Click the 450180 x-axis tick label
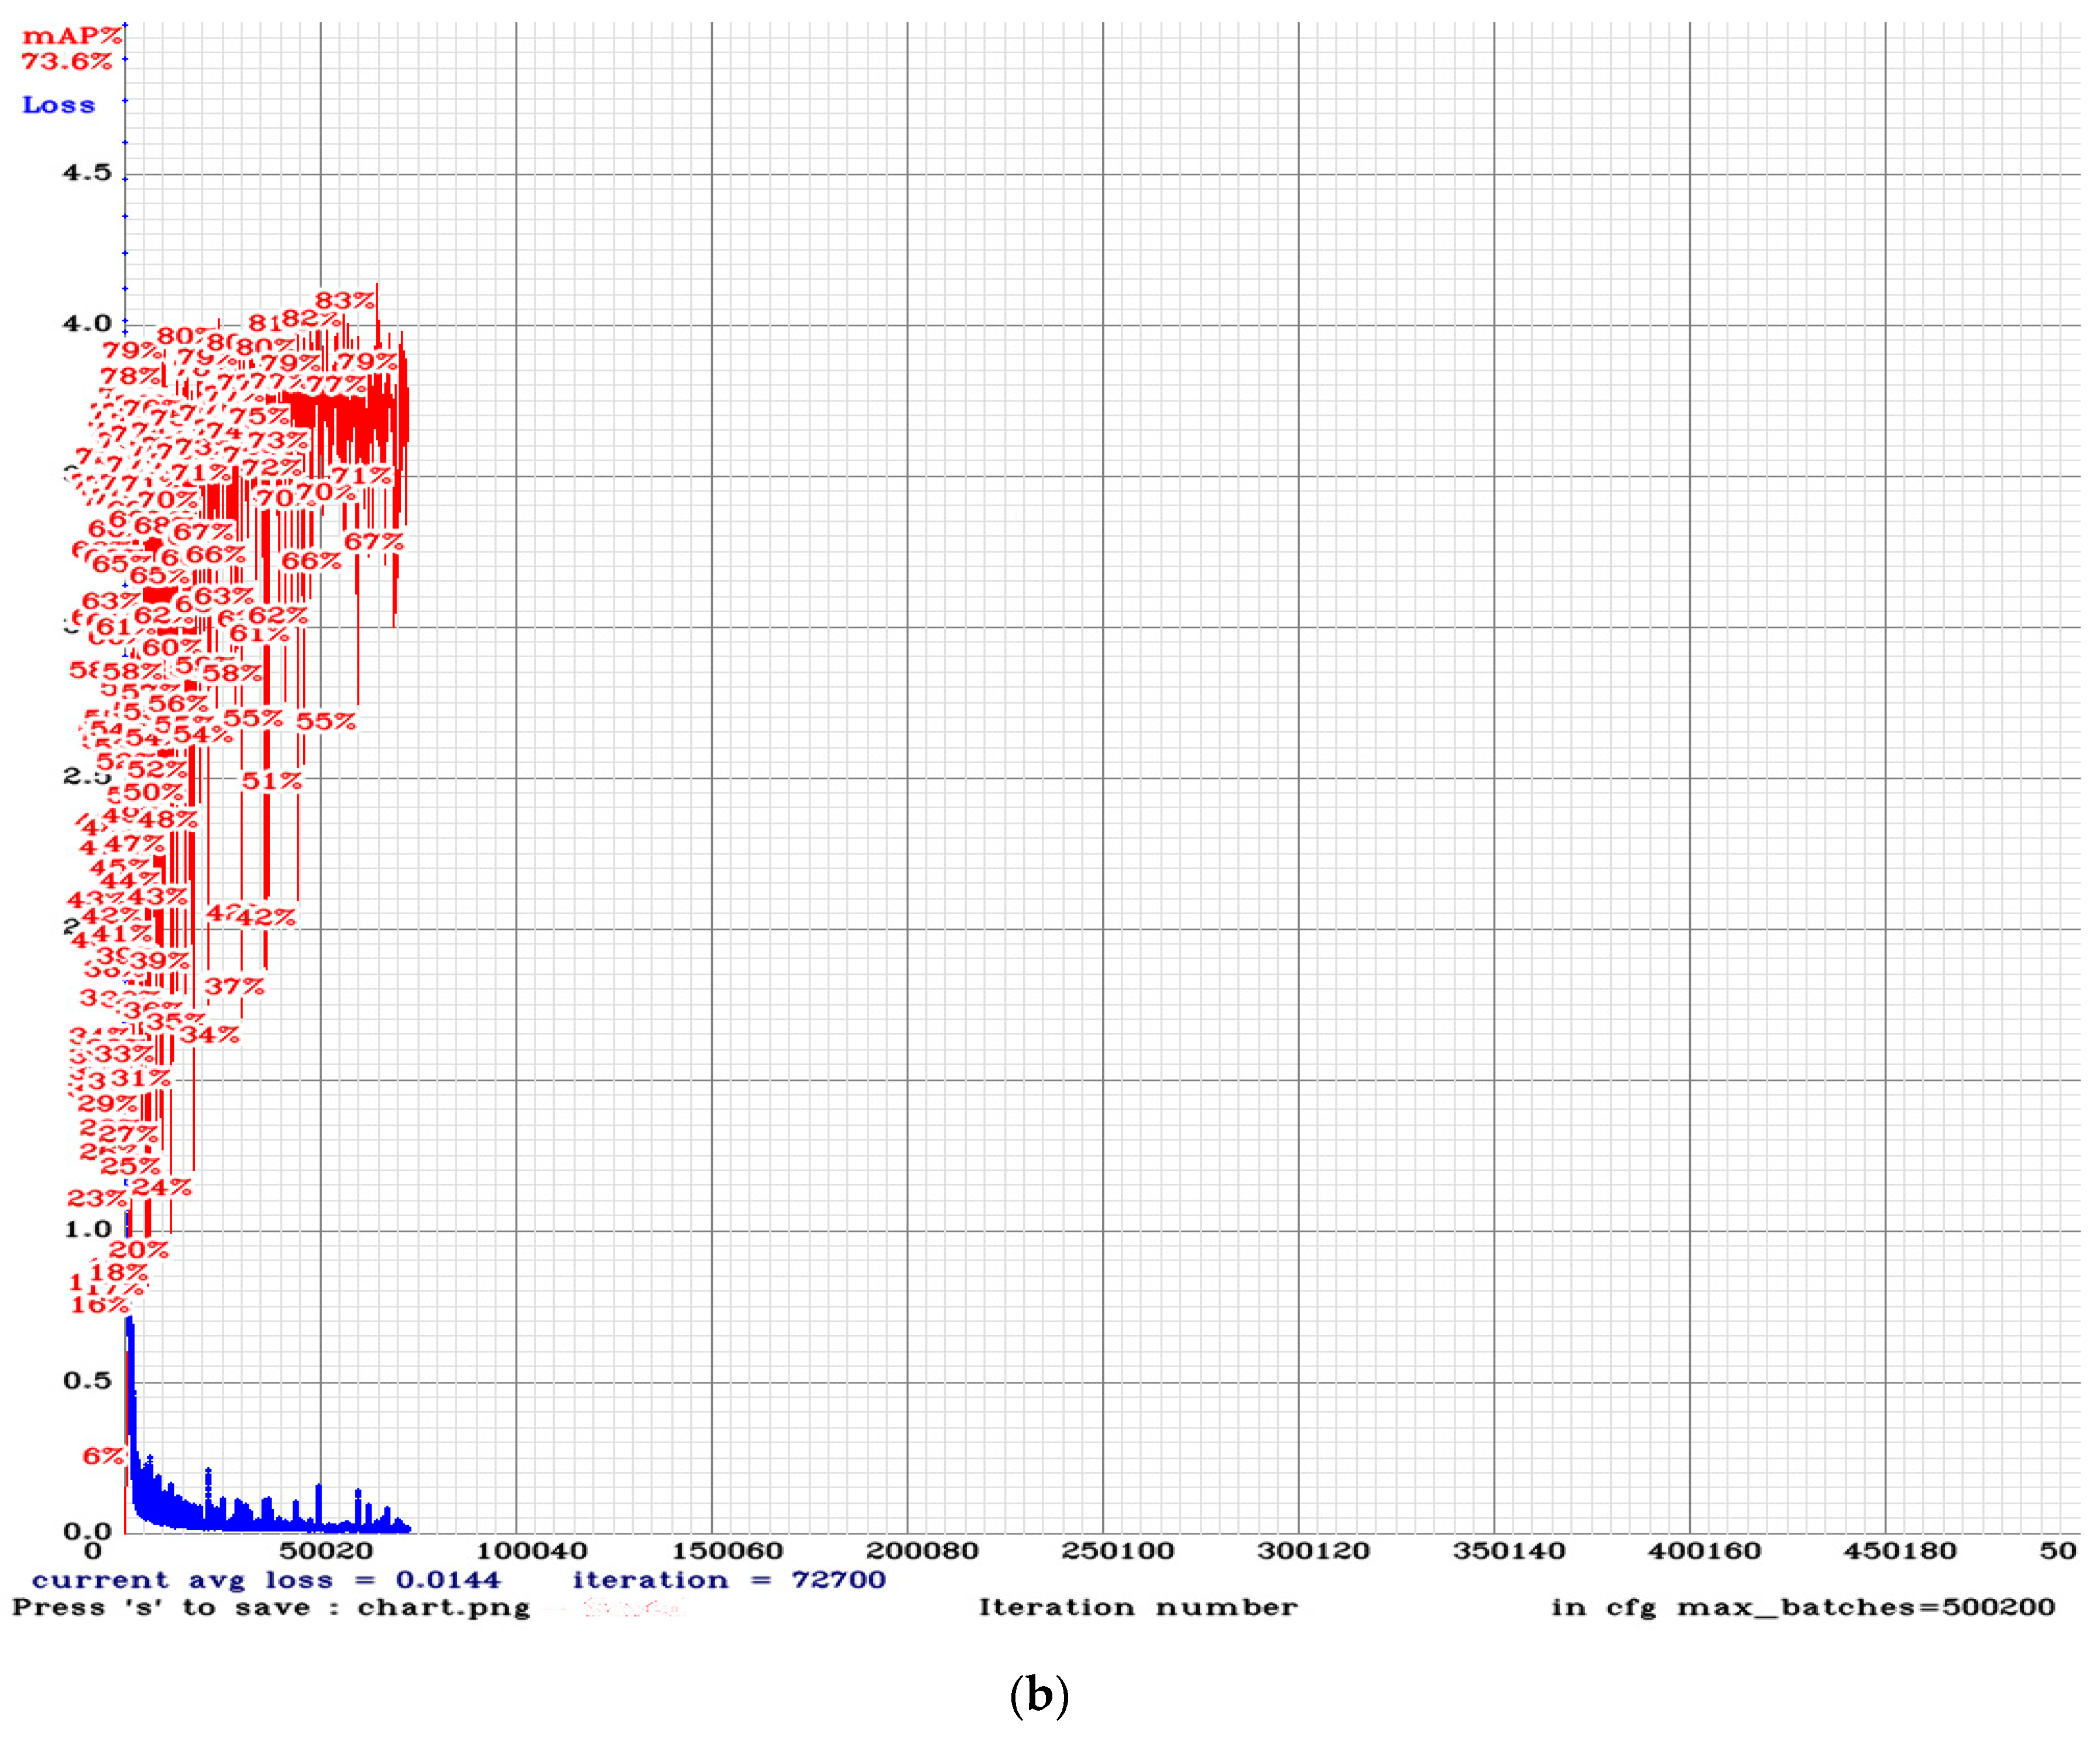 1899,1551
